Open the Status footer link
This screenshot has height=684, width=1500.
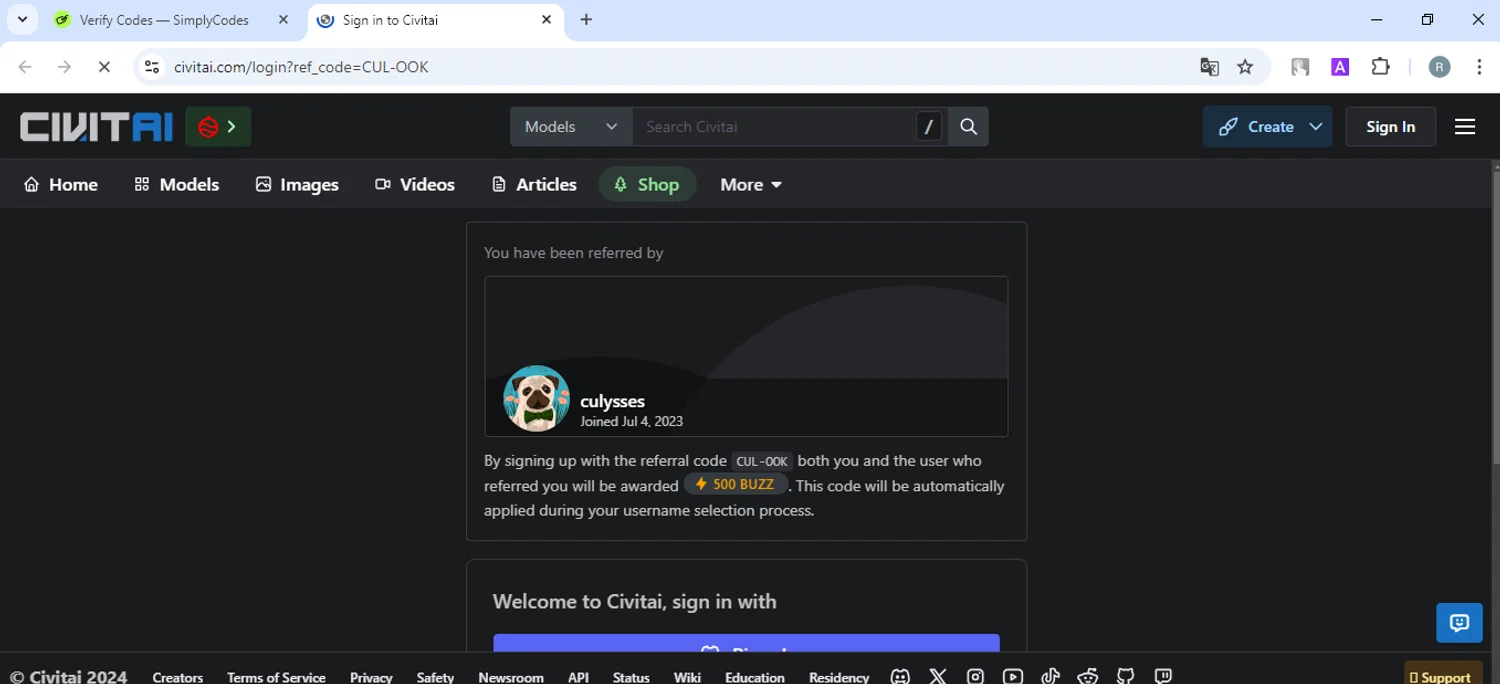click(x=631, y=677)
